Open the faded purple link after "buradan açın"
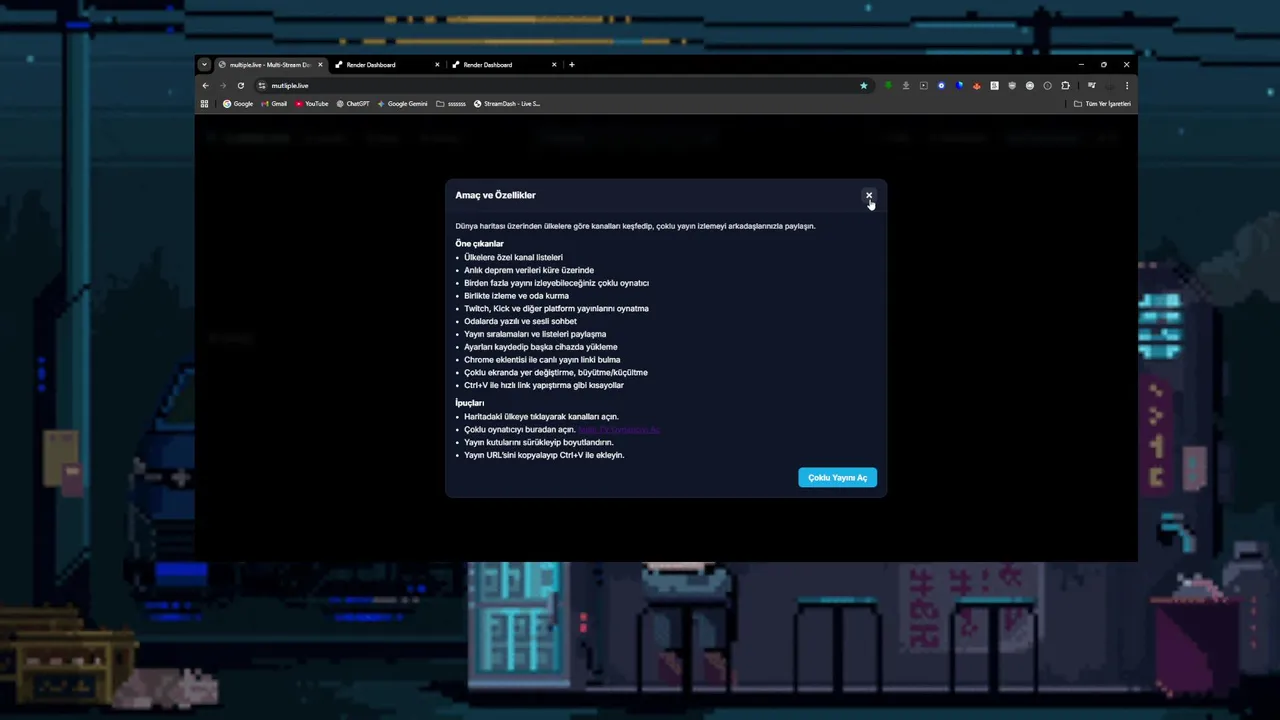Viewport: 1280px width, 720px height. click(619, 430)
